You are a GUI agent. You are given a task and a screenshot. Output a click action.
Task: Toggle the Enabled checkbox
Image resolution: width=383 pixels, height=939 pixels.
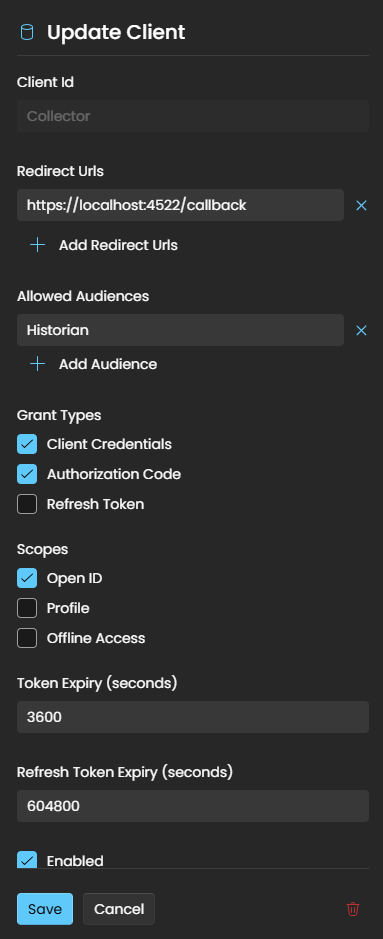[27, 860]
